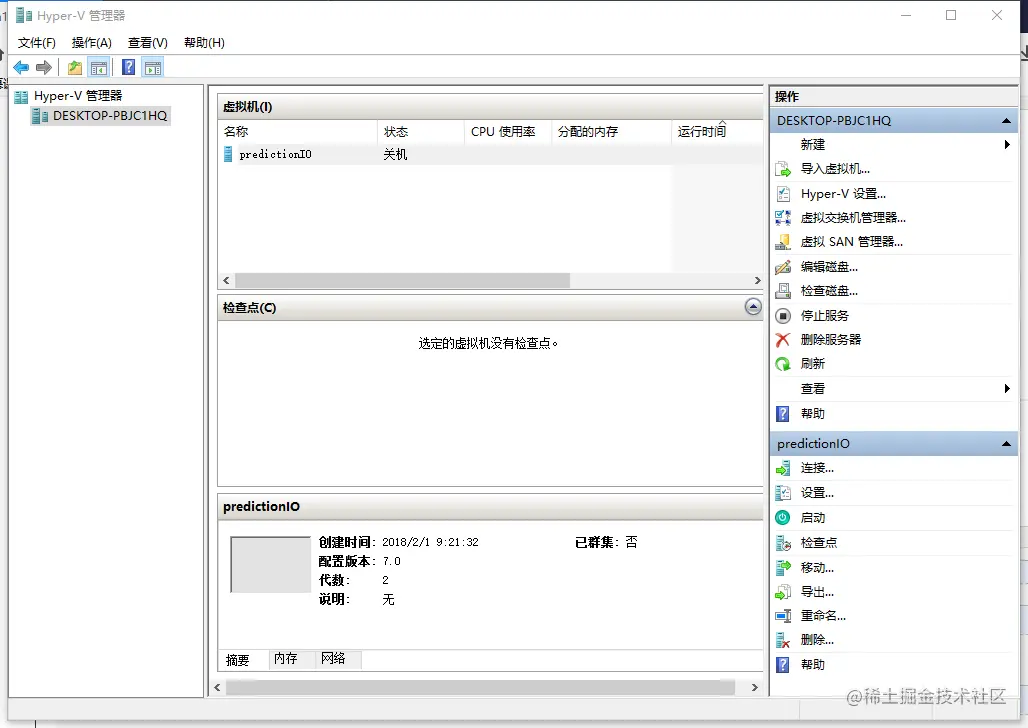Sort by 状态 column header

(421, 132)
